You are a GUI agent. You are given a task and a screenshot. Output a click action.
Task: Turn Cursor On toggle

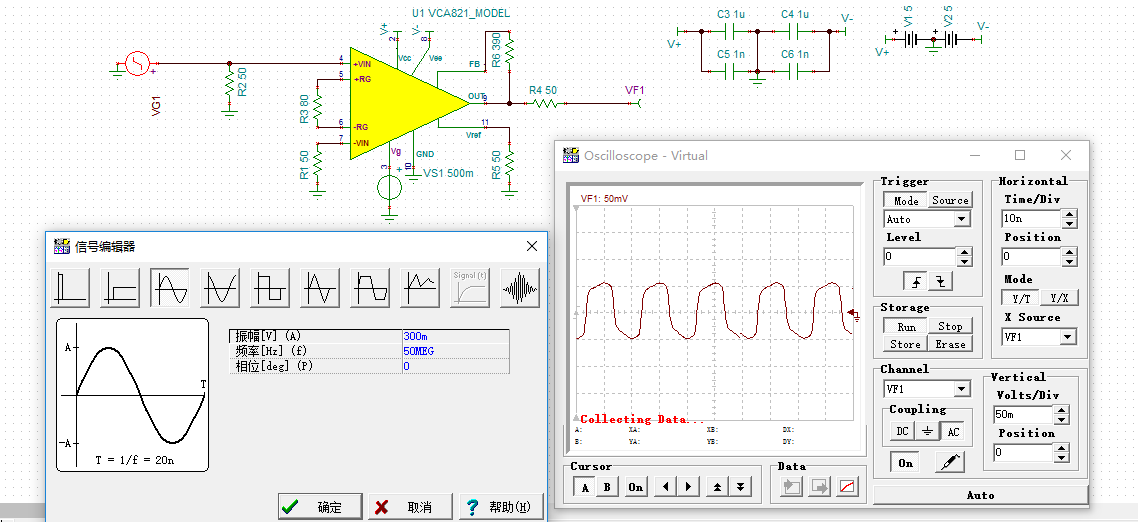[636, 487]
